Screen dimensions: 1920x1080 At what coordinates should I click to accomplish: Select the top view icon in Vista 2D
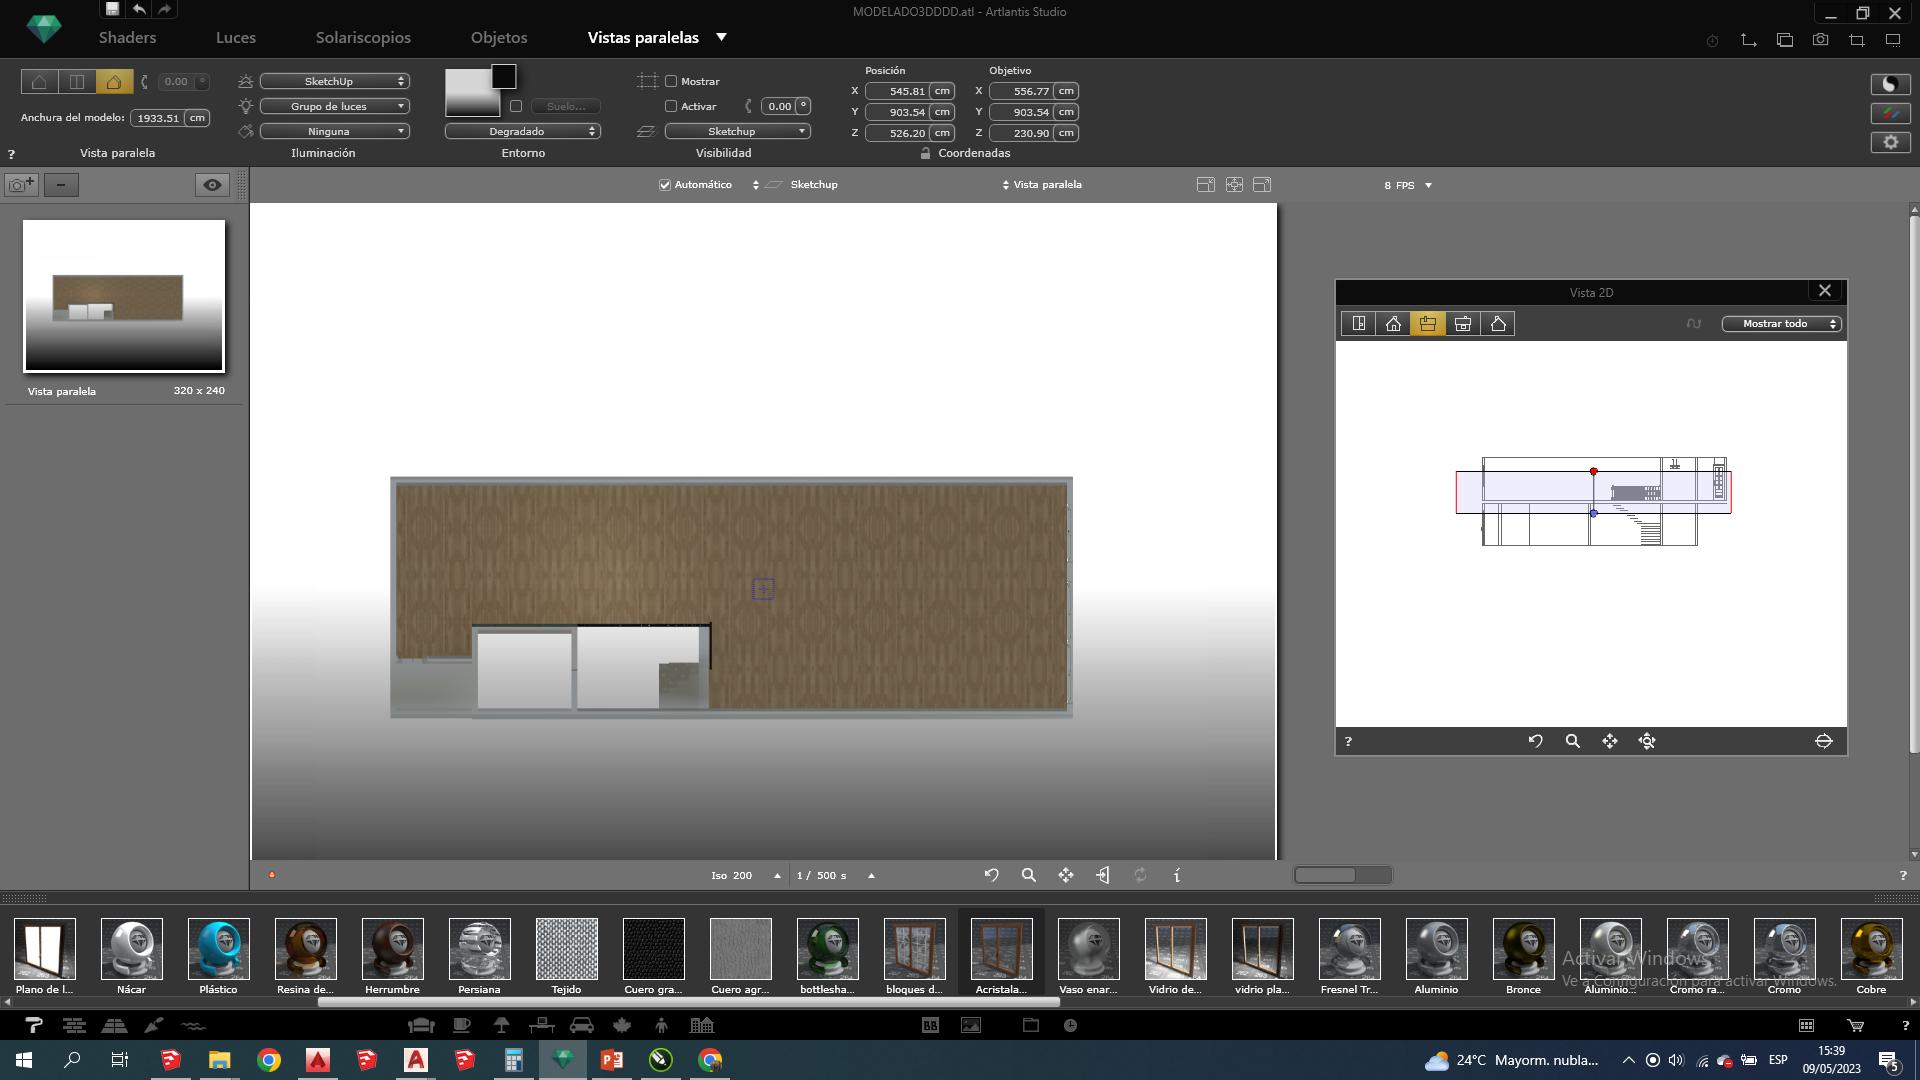point(1358,324)
